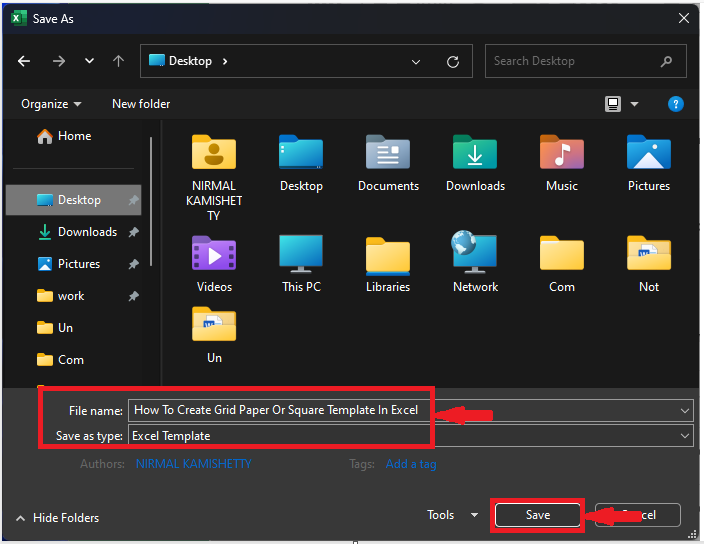
Task: Select Downloads in the navigation pane
Action: 86,232
